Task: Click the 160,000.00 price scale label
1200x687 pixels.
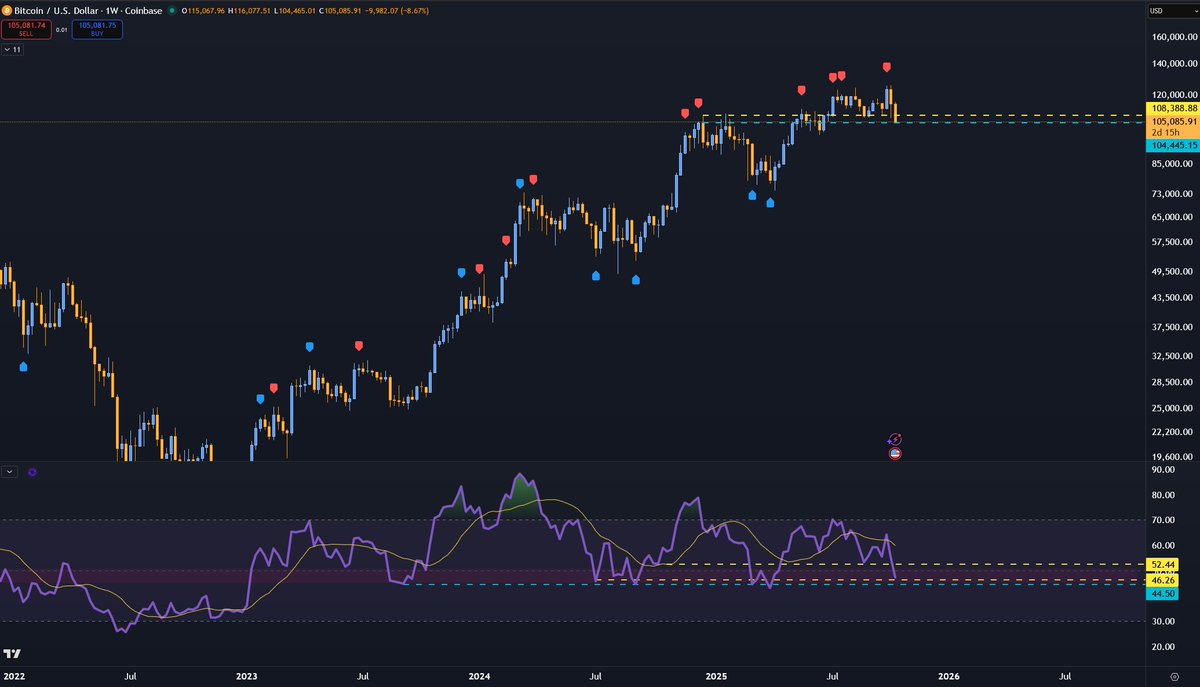Action: click(1175, 38)
